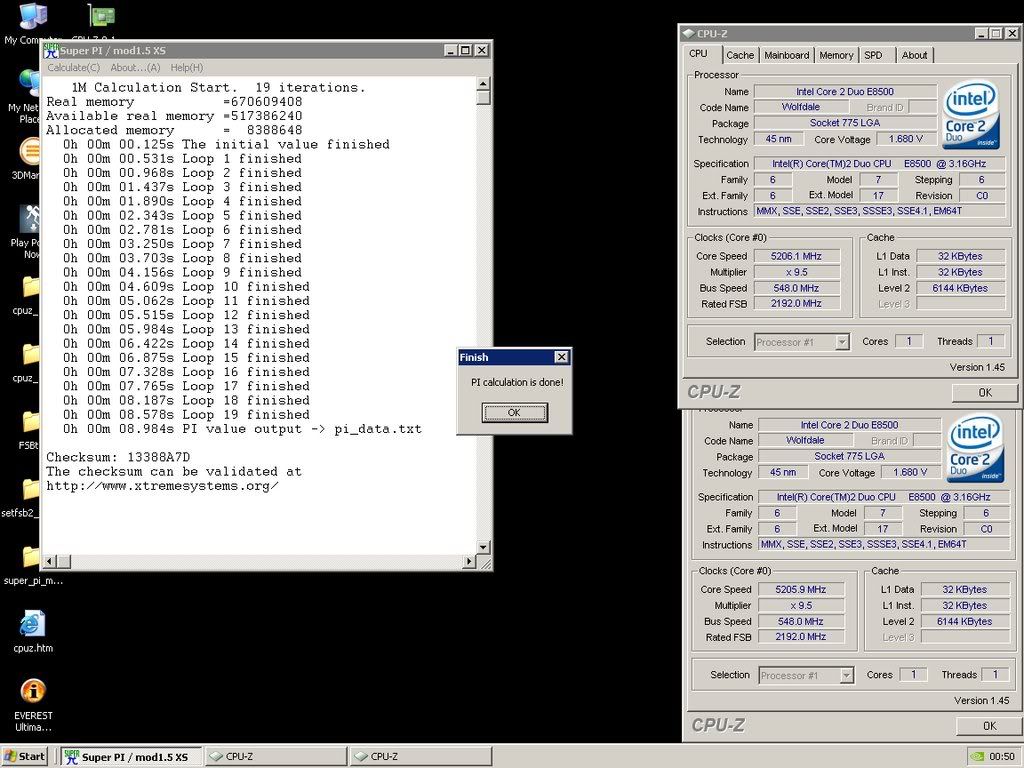Click the Core Speed value 5205.9 MHz
Image resolution: width=1024 pixels, height=768 pixels.
pos(801,589)
